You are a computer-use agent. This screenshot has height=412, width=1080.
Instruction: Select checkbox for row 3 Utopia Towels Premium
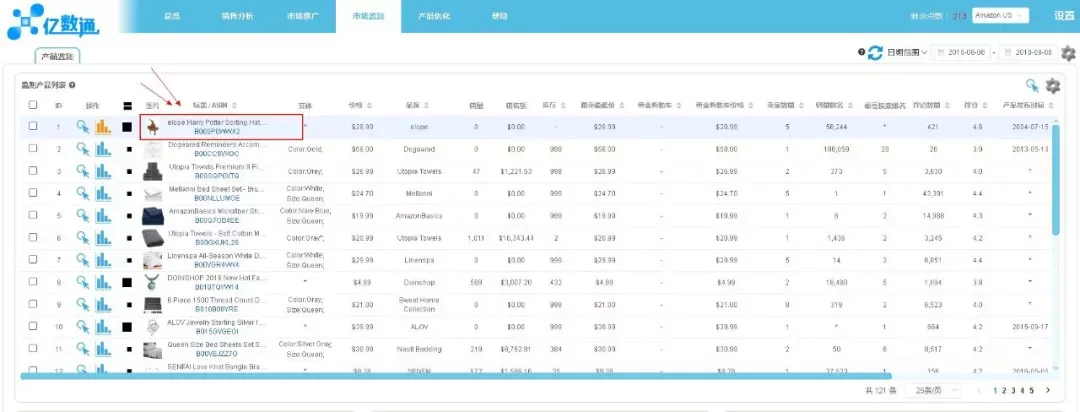point(33,171)
